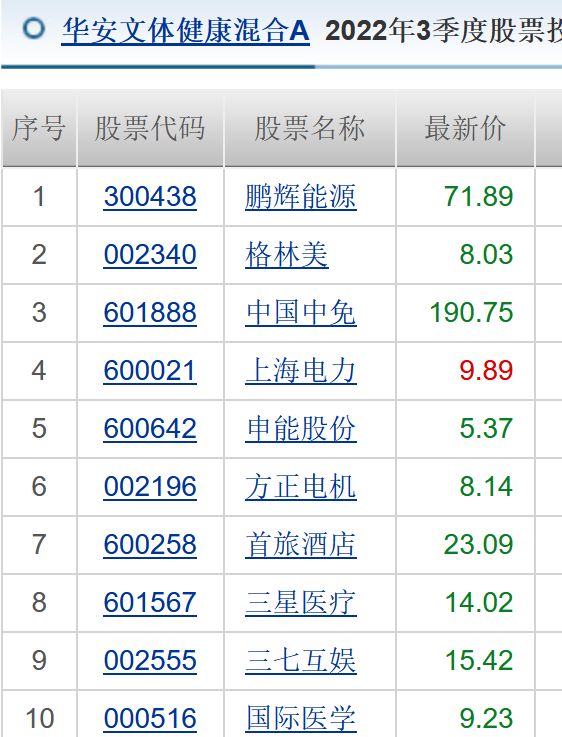
Task: Open the 鹏辉能源 stock name link
Action: pyautogui.click(x=301, y=196)
